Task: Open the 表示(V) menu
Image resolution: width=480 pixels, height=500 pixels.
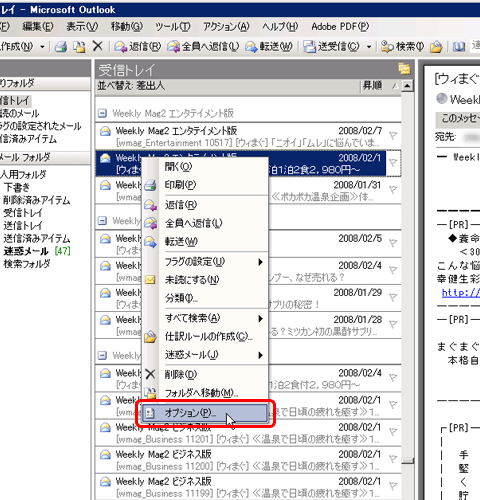Action: [82, 26]
